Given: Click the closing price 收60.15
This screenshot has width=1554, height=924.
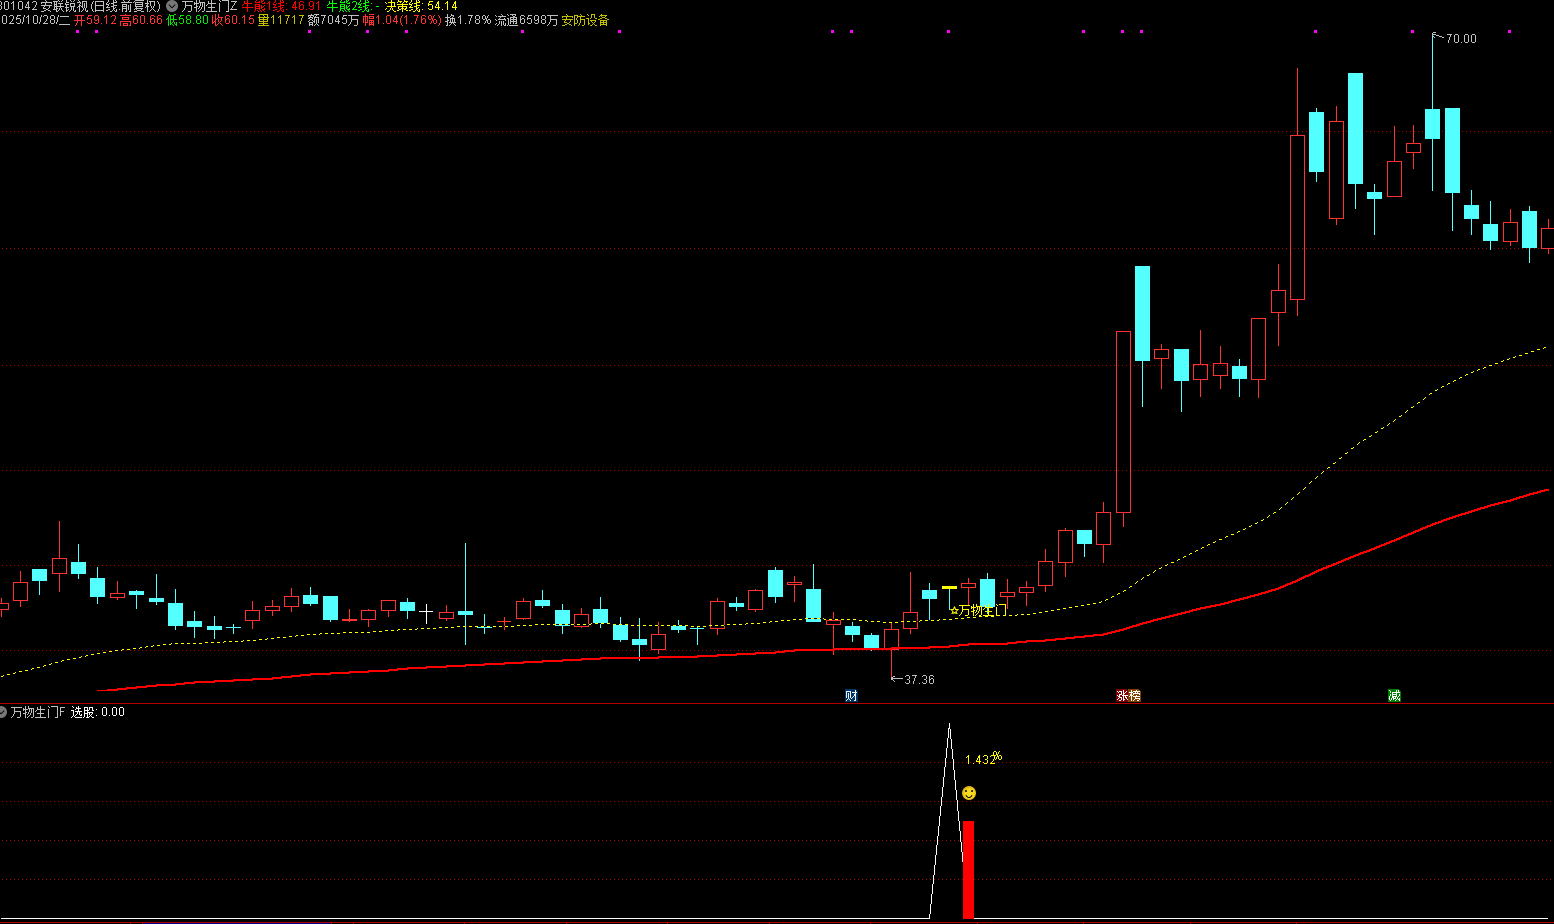Looking at the screenshot, I should tap(233, 20).
